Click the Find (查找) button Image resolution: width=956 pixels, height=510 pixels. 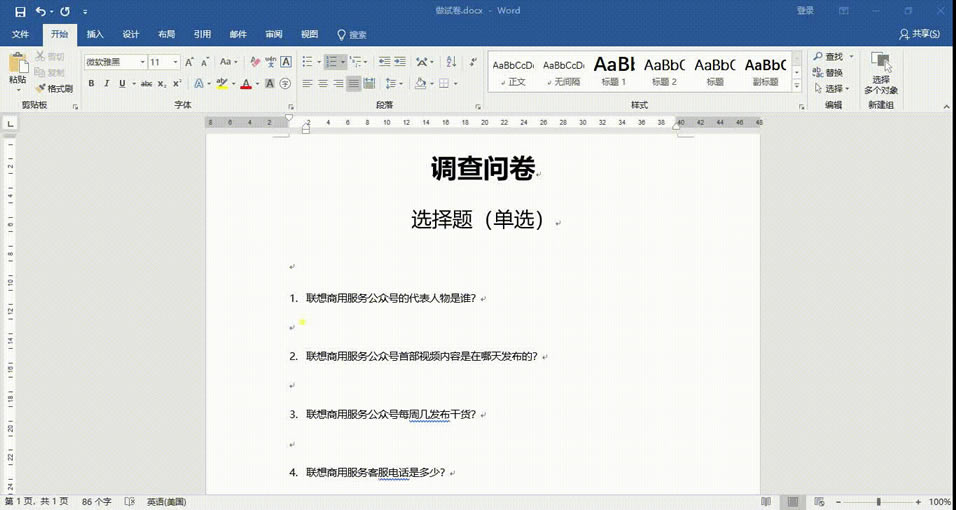828,57
